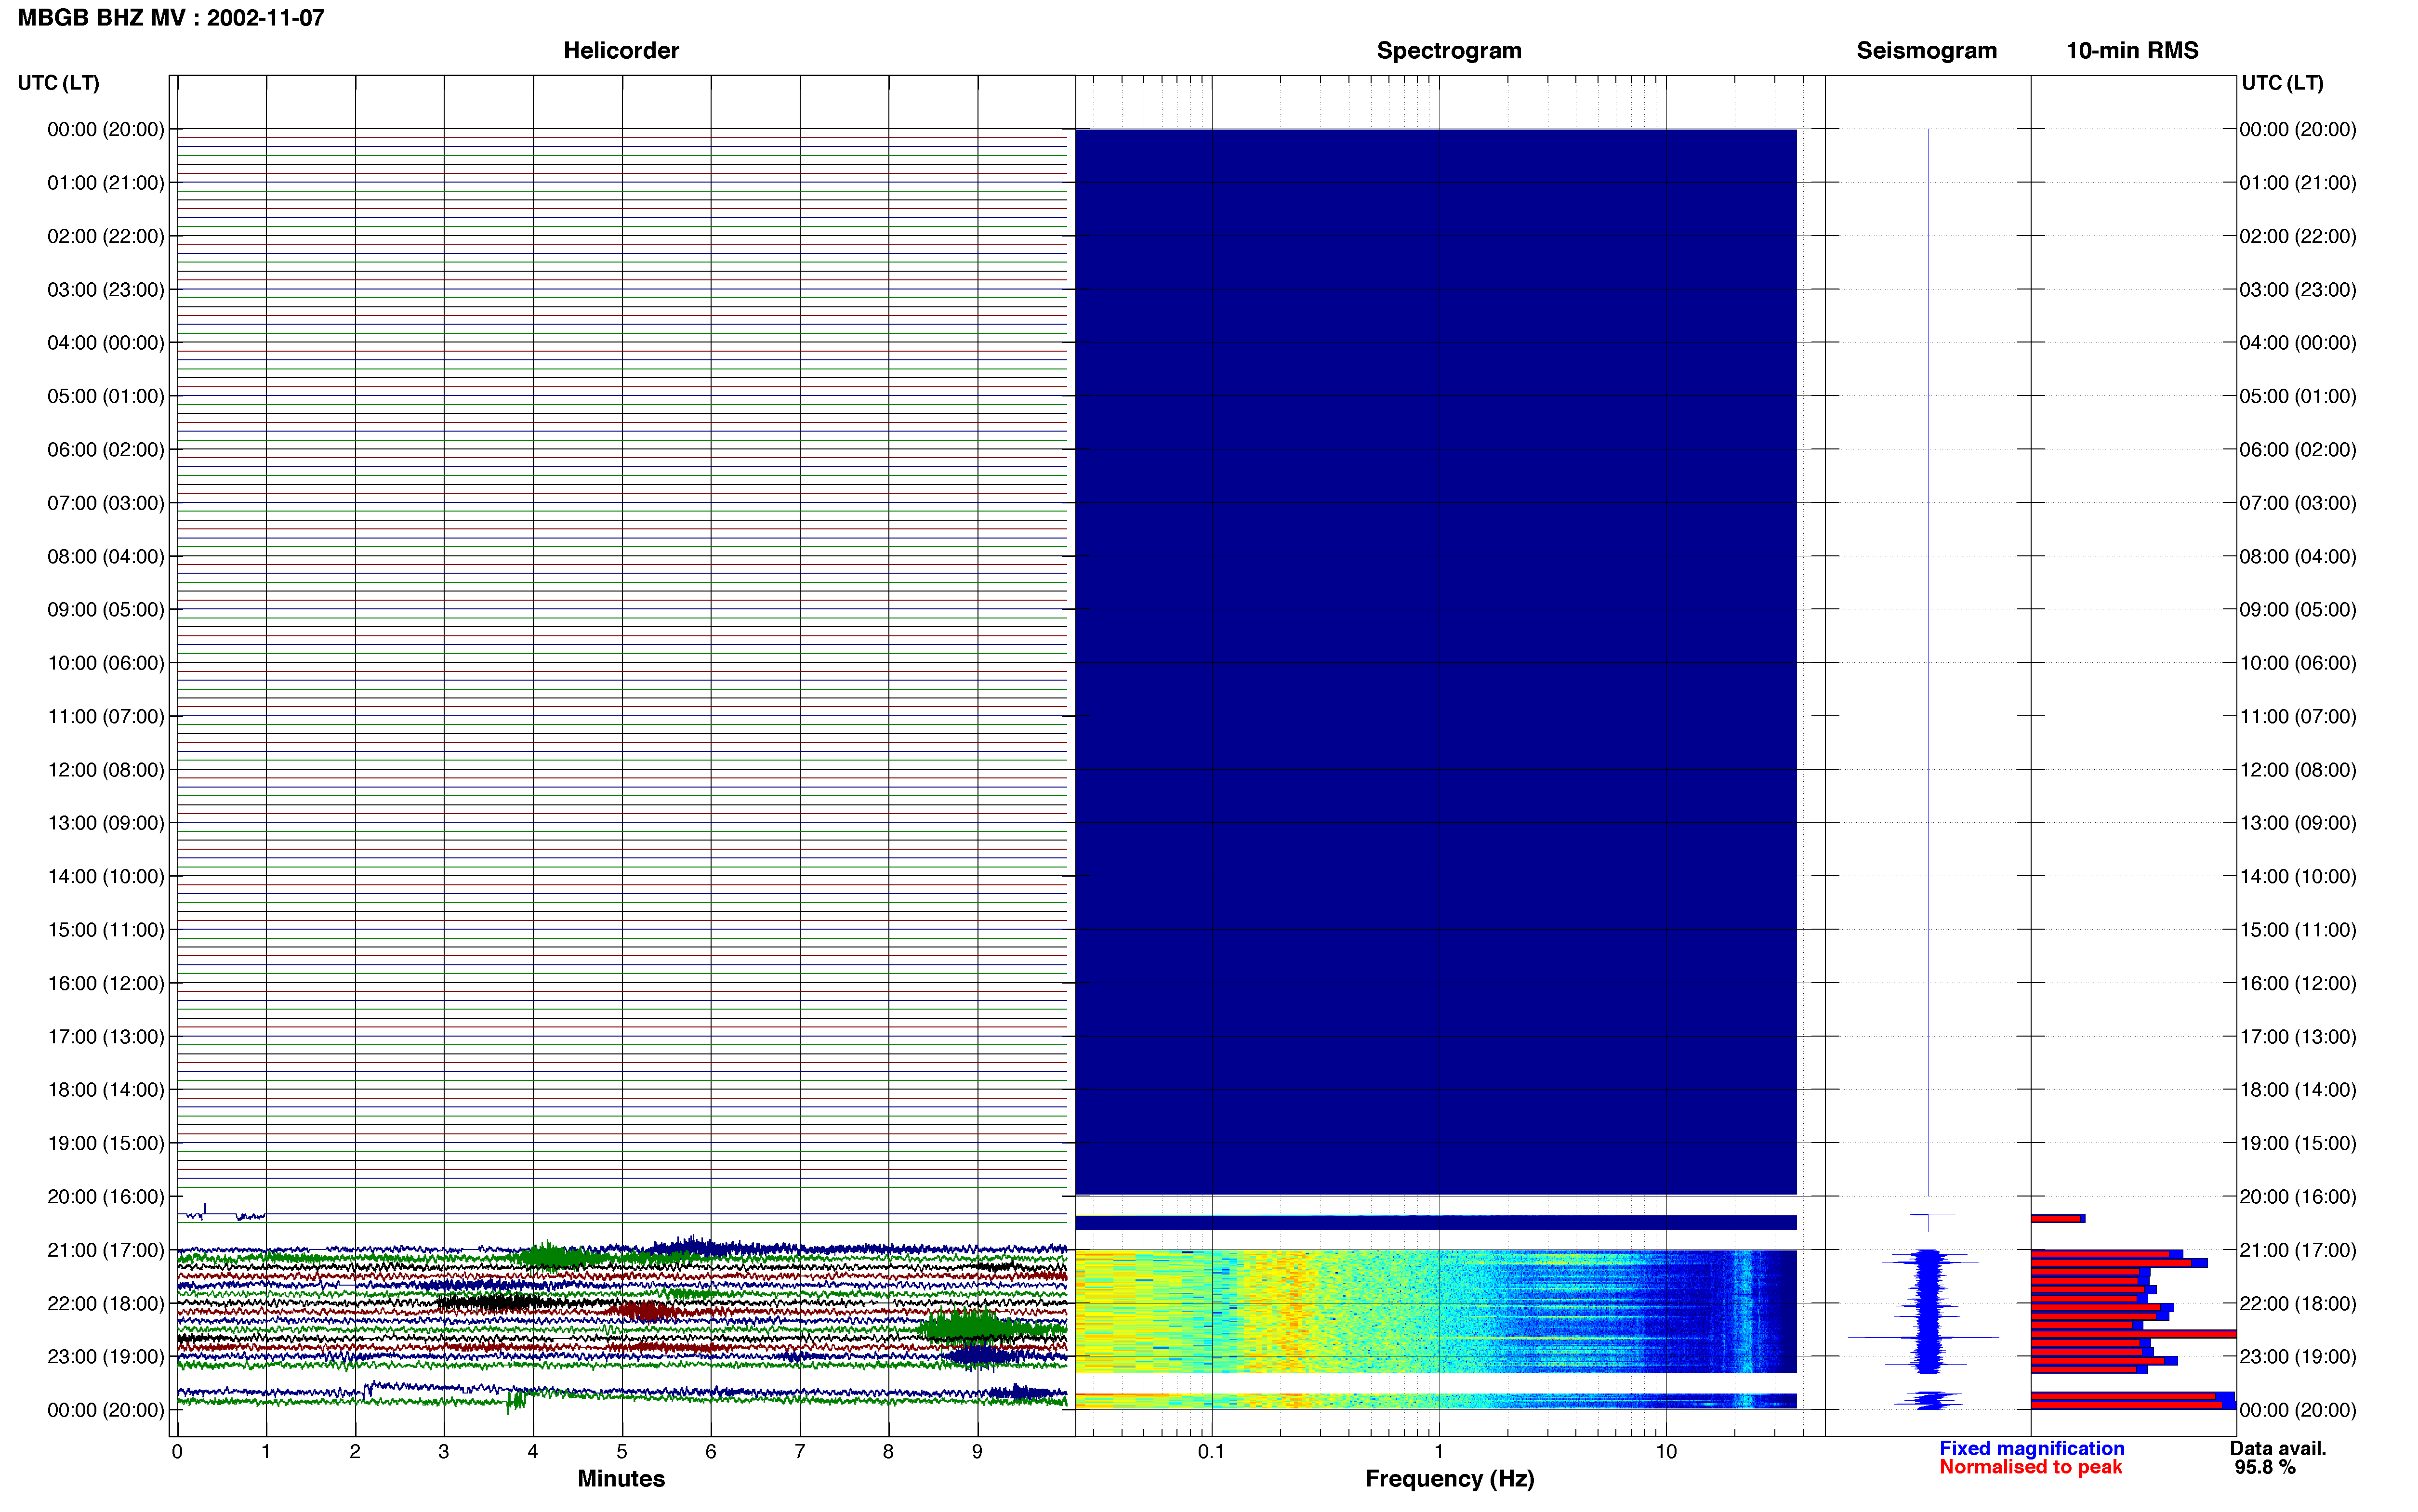This screenshot has width=2418, height=1512.
Task: Click left-axis time '08:00 (04:00)'
Action: tap(106, 556)
